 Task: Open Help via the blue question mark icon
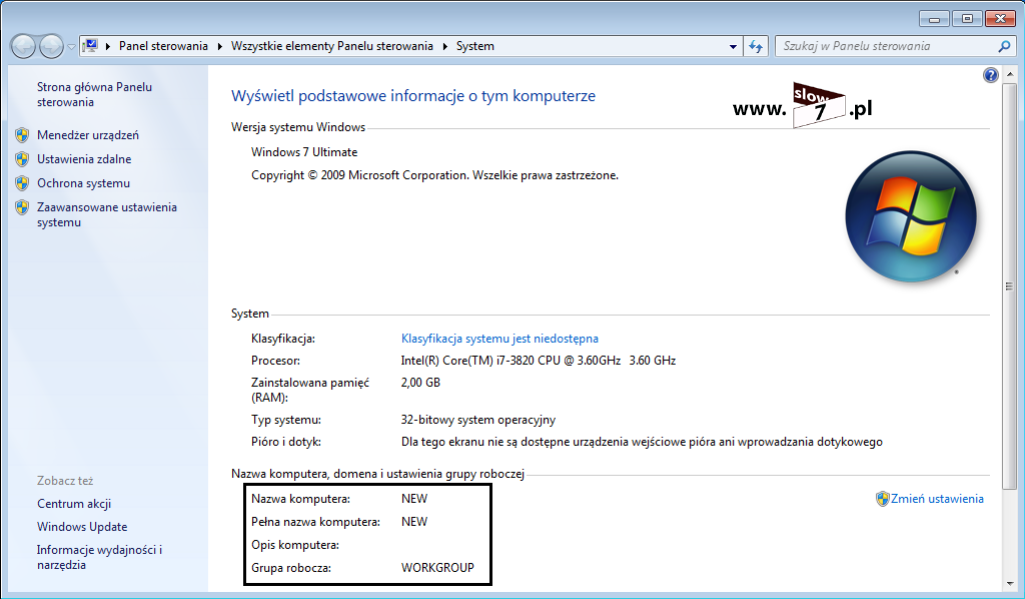[x=990, y=75]
